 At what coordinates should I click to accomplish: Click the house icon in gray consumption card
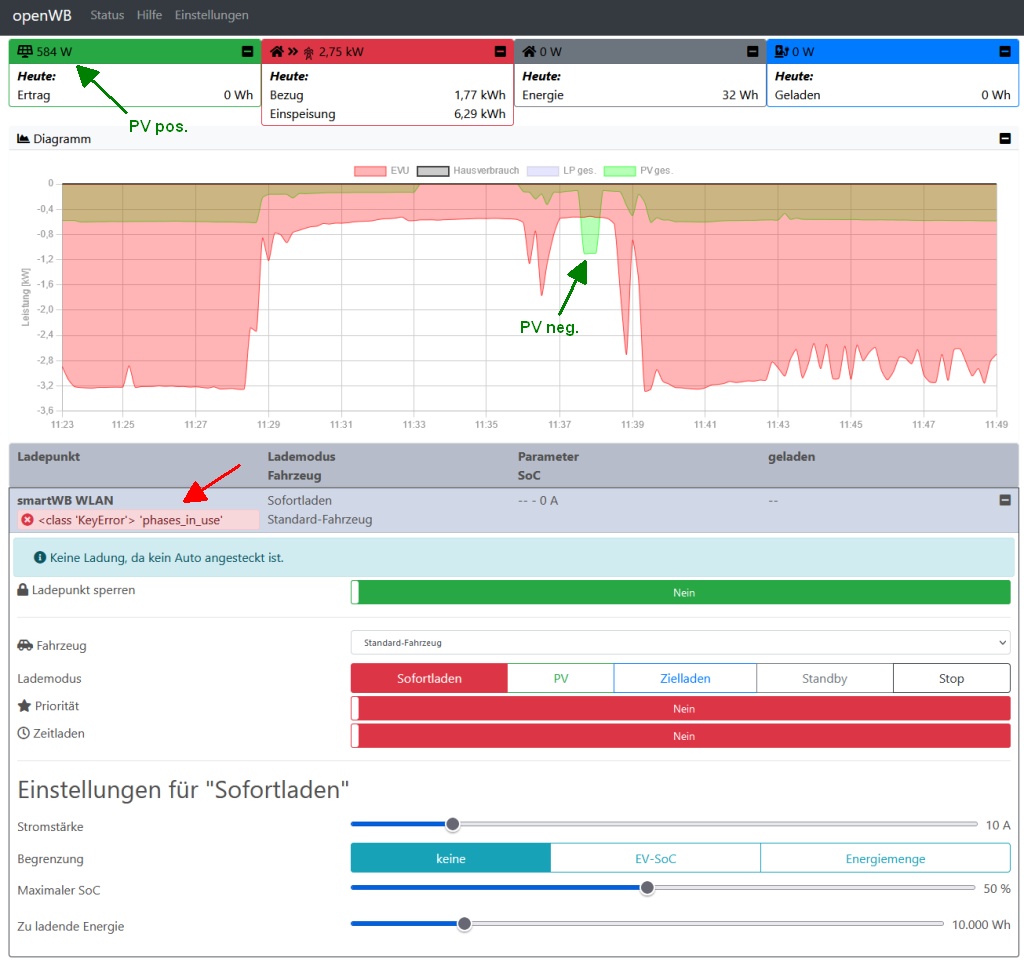click(x=529, y=51)
